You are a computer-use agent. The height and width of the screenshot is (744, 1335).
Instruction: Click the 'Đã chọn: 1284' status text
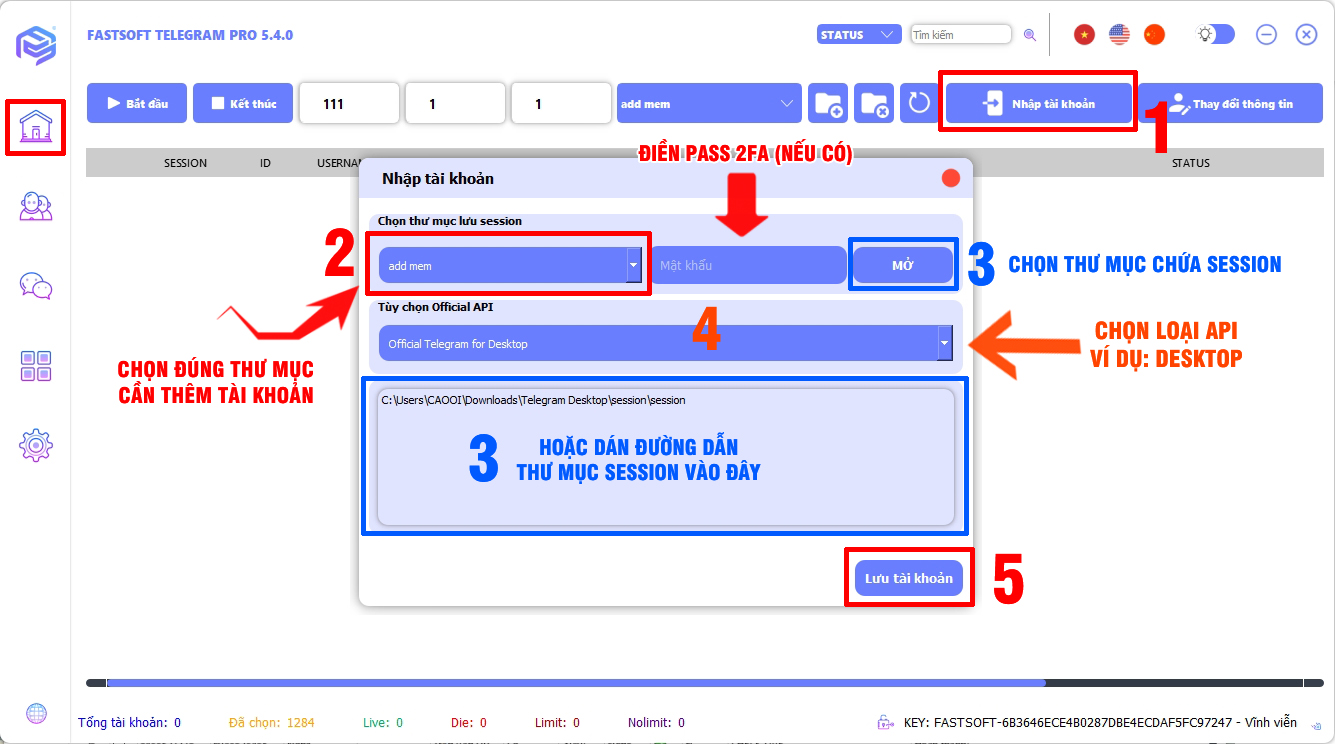click(x=271, y=722)
